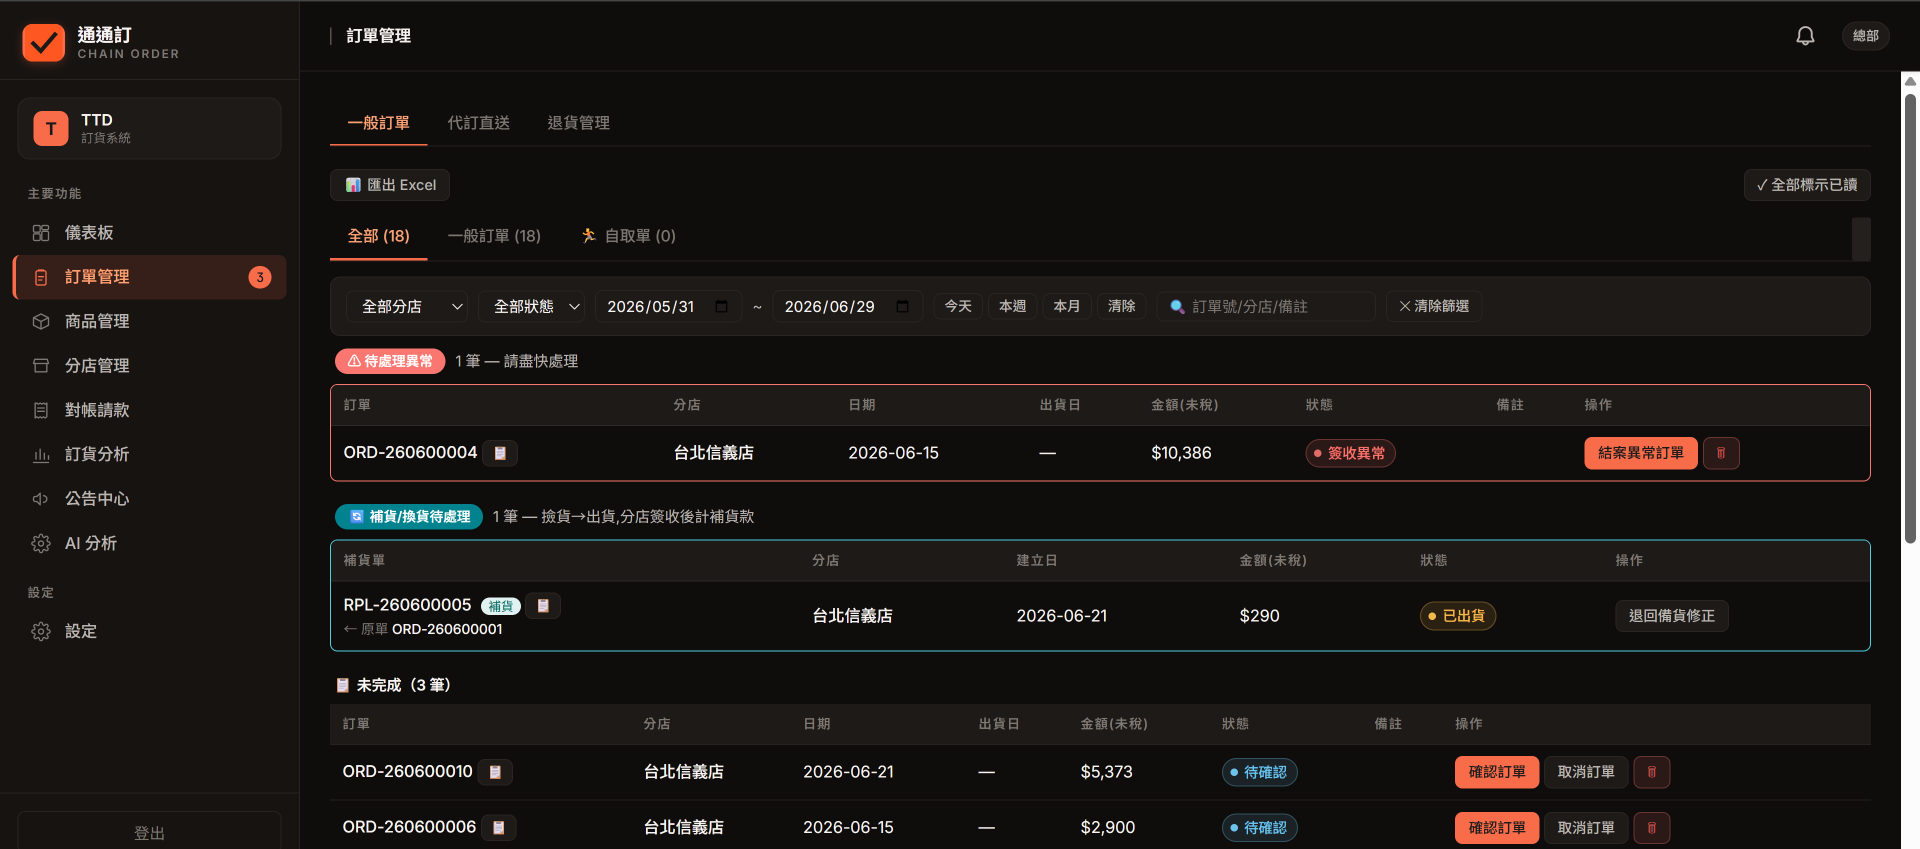Viewport: 1920px width, 849px height.
Task: Select 全部 (18) filter tab
Action: point(379,236)
